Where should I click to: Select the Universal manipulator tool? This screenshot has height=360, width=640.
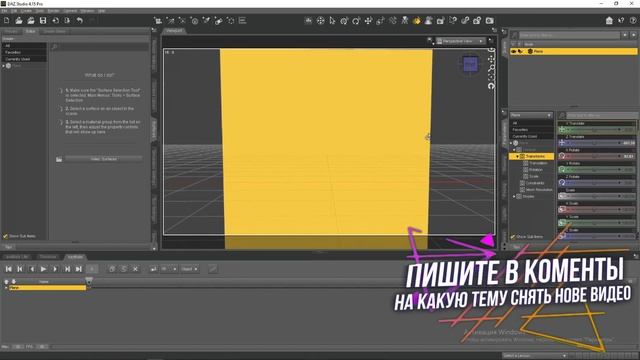[x=344, y=20]
